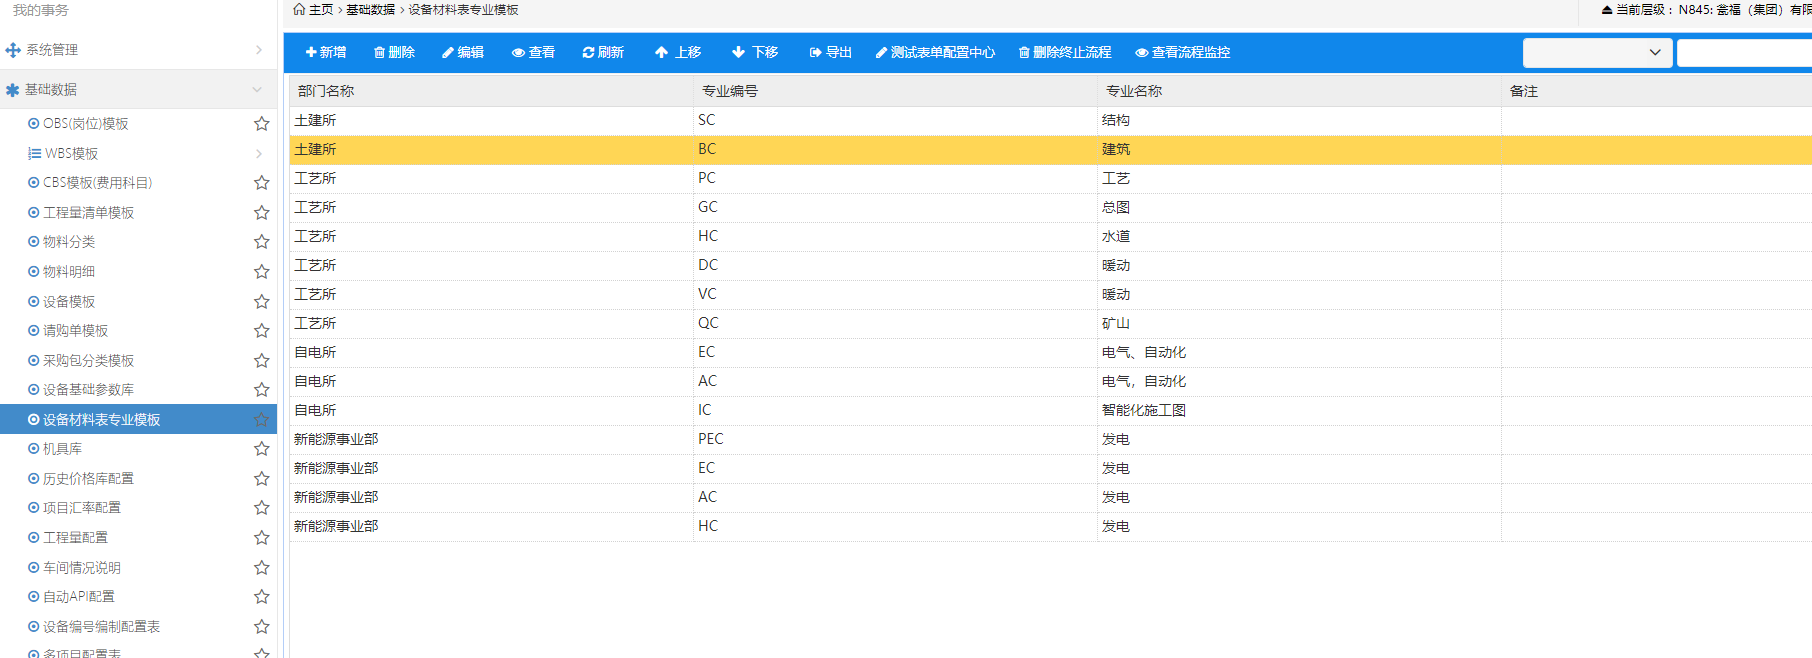Move row down with 下移 arrow
Image resolution: width=1812 pixels, height=658 pixels.
pos(738,53)
